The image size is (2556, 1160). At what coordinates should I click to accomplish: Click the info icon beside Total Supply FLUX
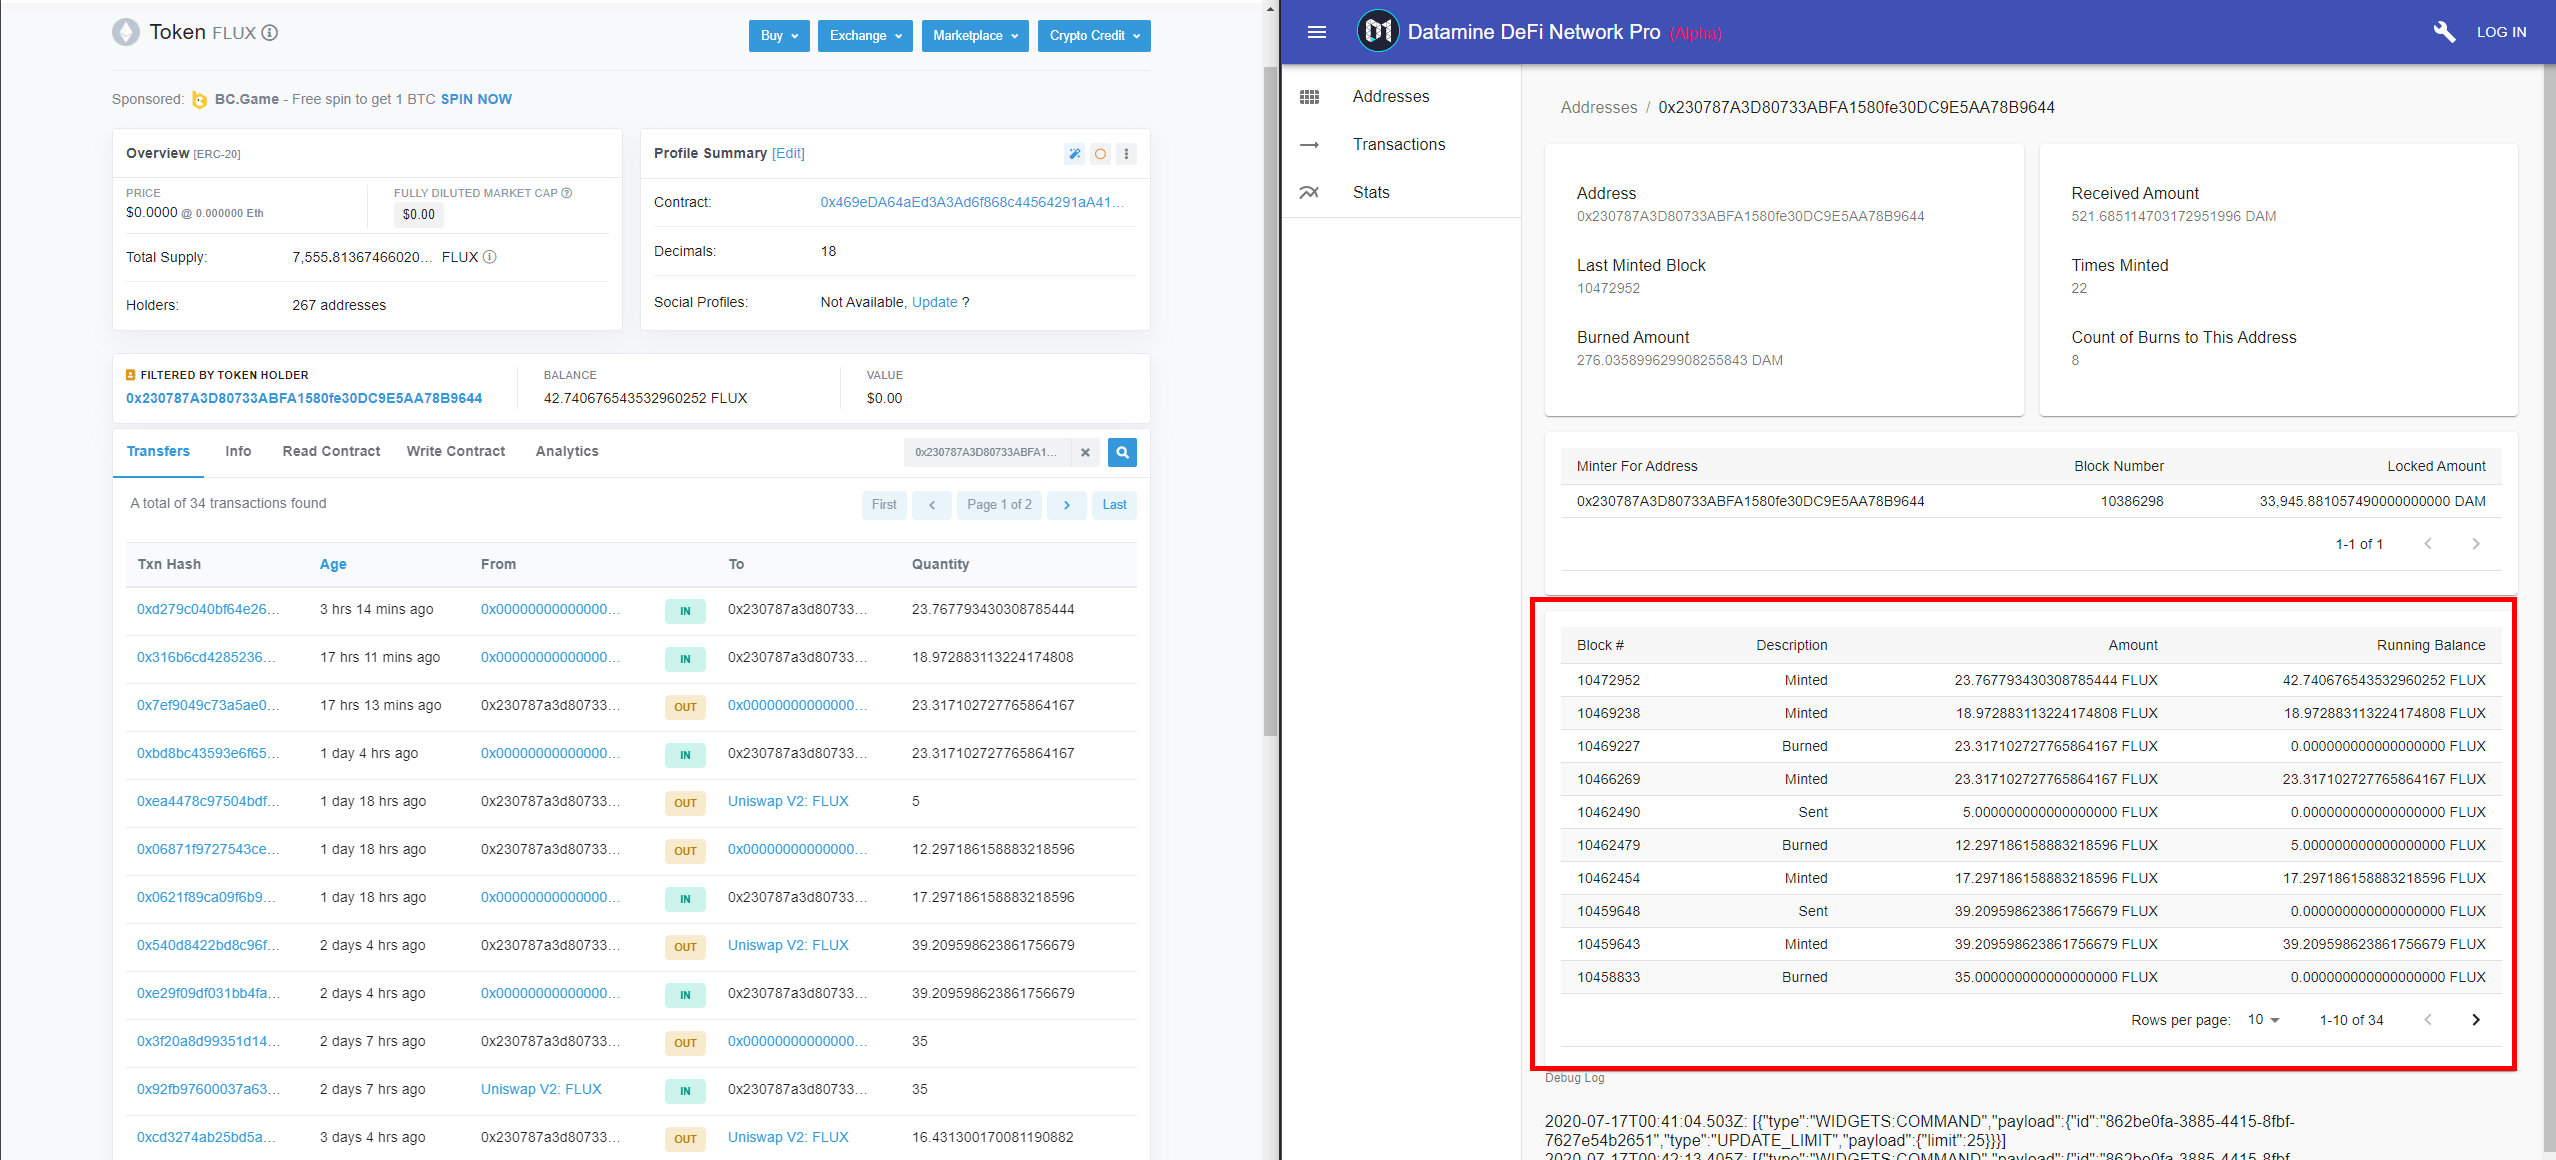[489, 257]
